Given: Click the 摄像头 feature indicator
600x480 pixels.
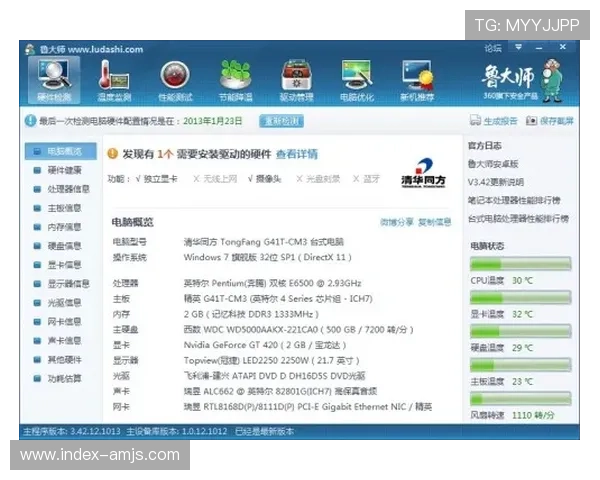Looking at the screenshot, I should click(x=264, y=179).
